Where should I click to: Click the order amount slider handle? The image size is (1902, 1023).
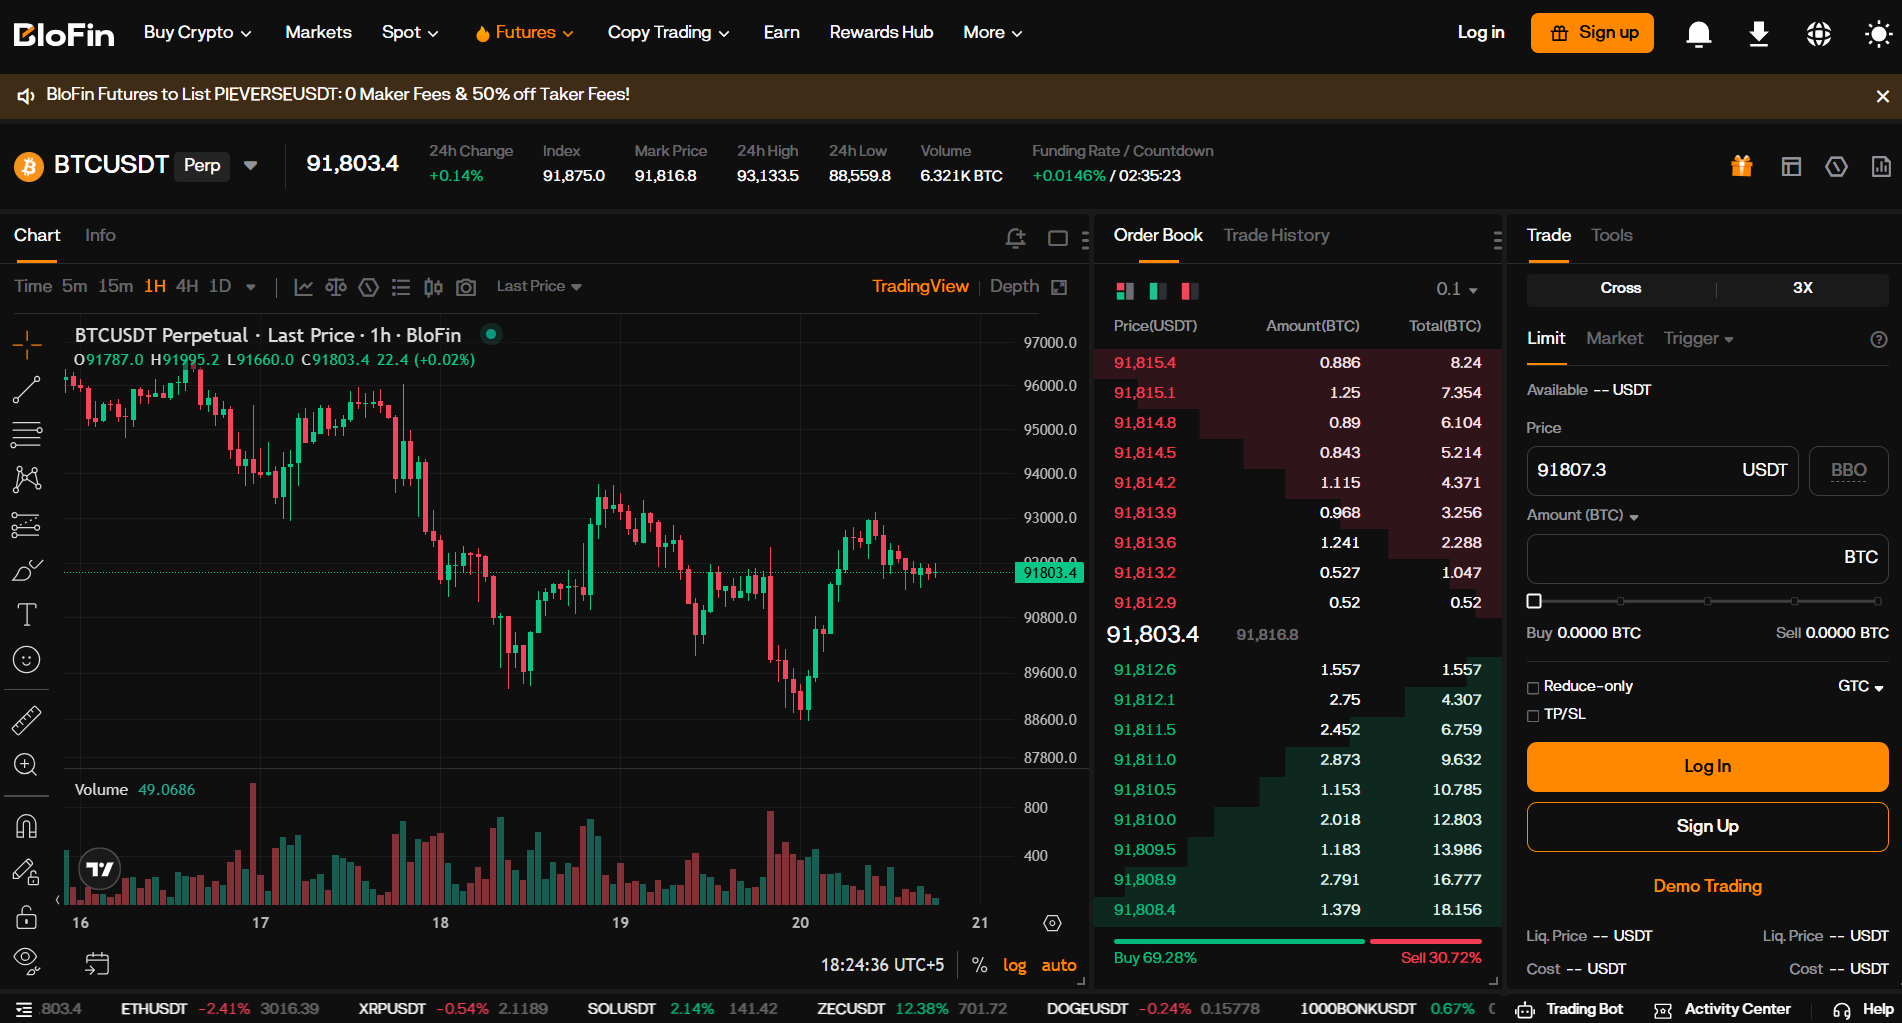[x=1534, y=601]
